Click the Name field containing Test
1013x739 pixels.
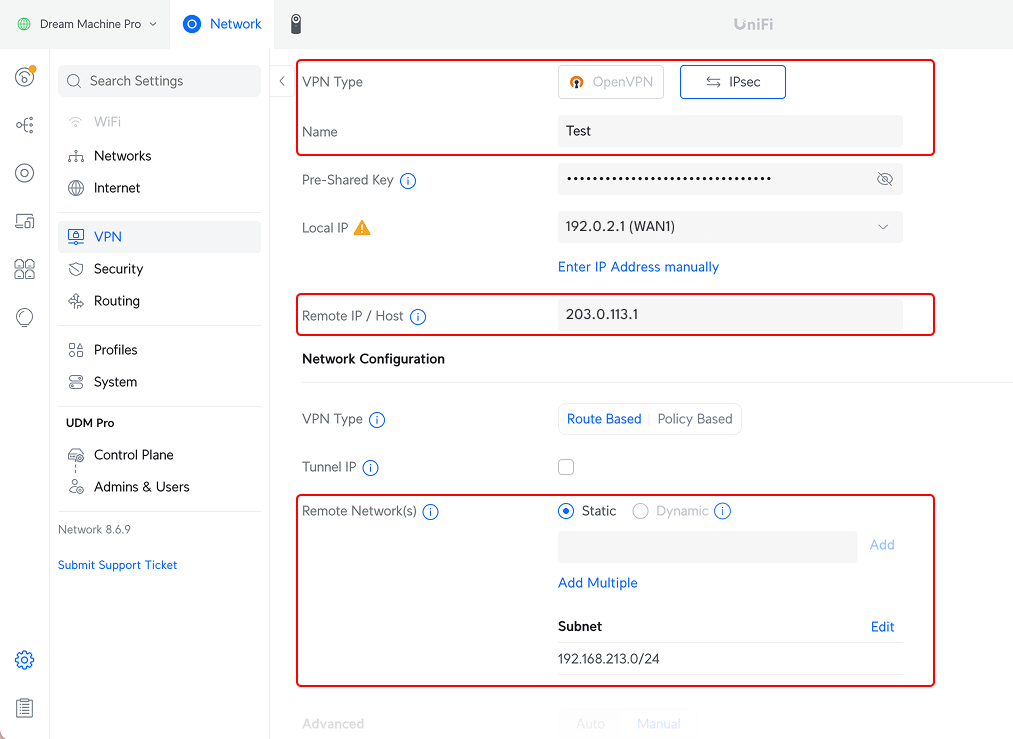tap(731, 131)
